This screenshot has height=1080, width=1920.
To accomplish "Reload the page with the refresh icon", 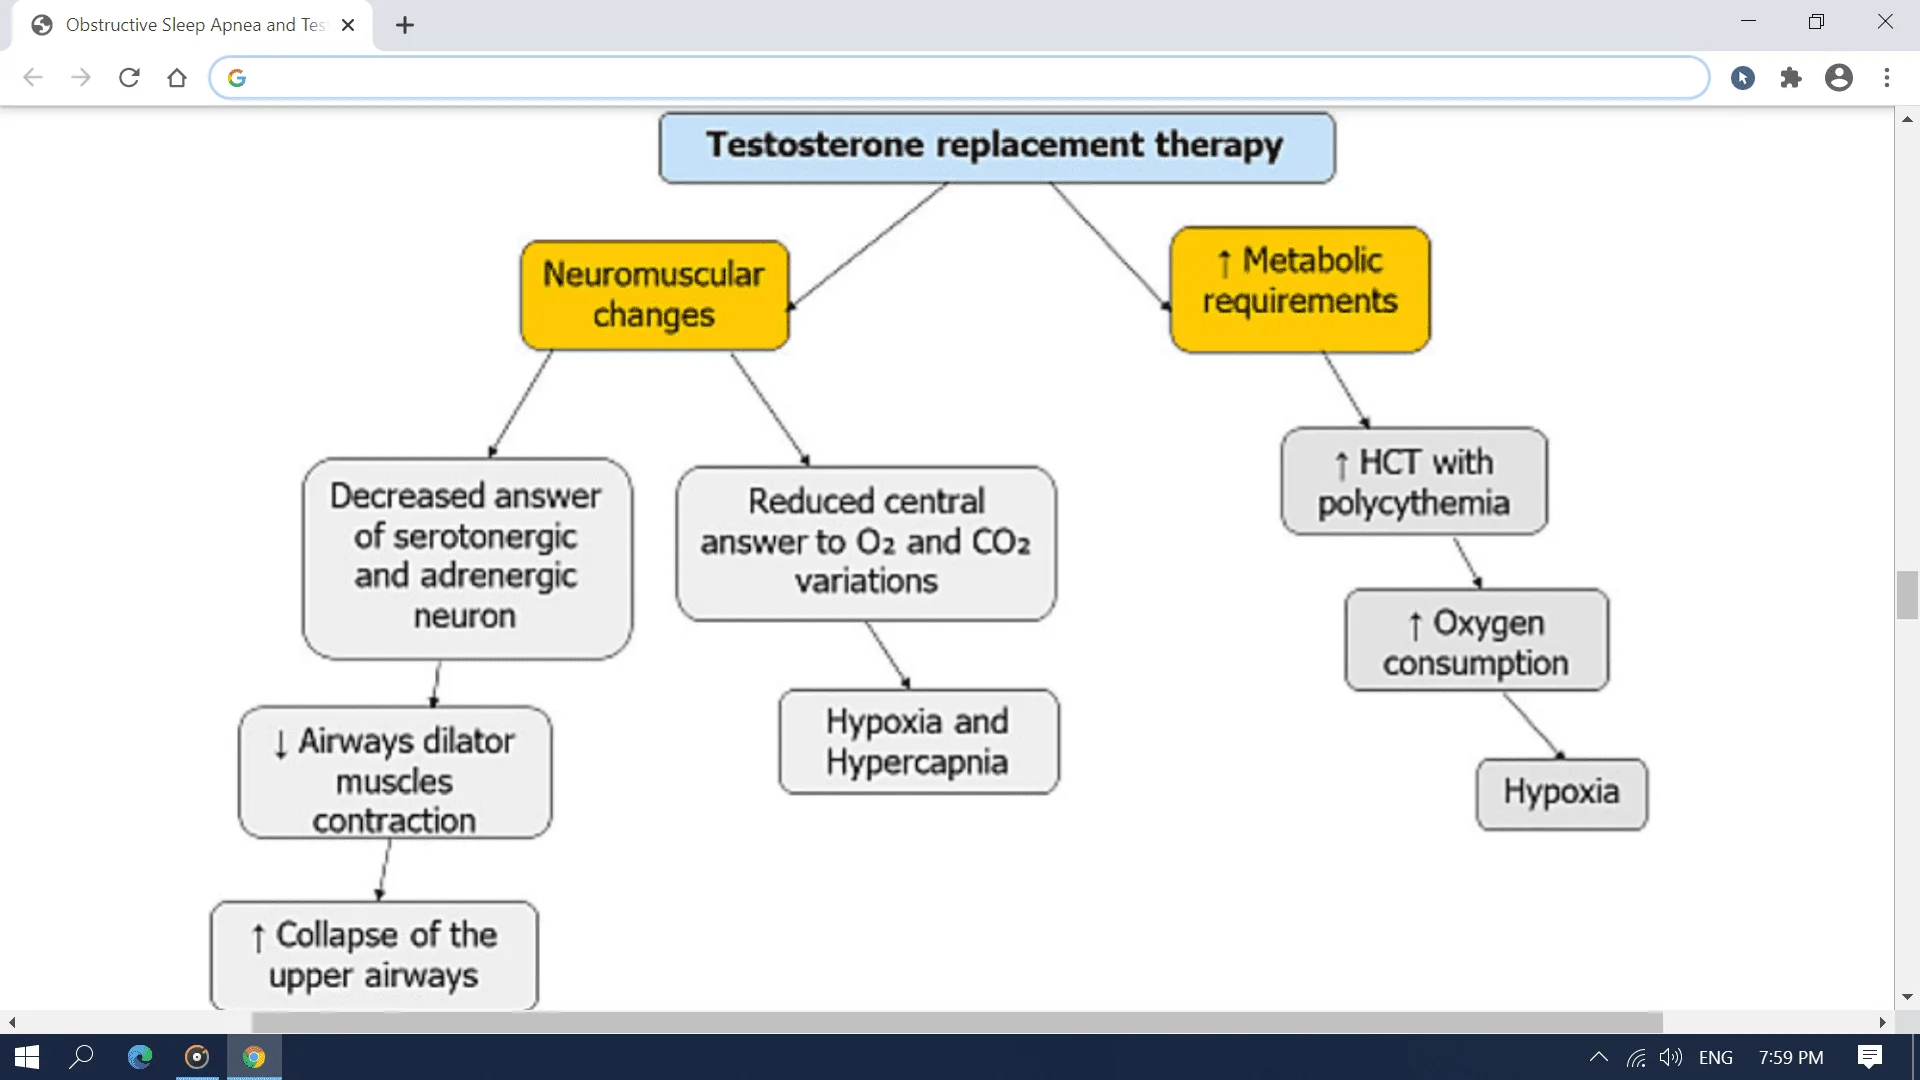I will tap(129, 78).
